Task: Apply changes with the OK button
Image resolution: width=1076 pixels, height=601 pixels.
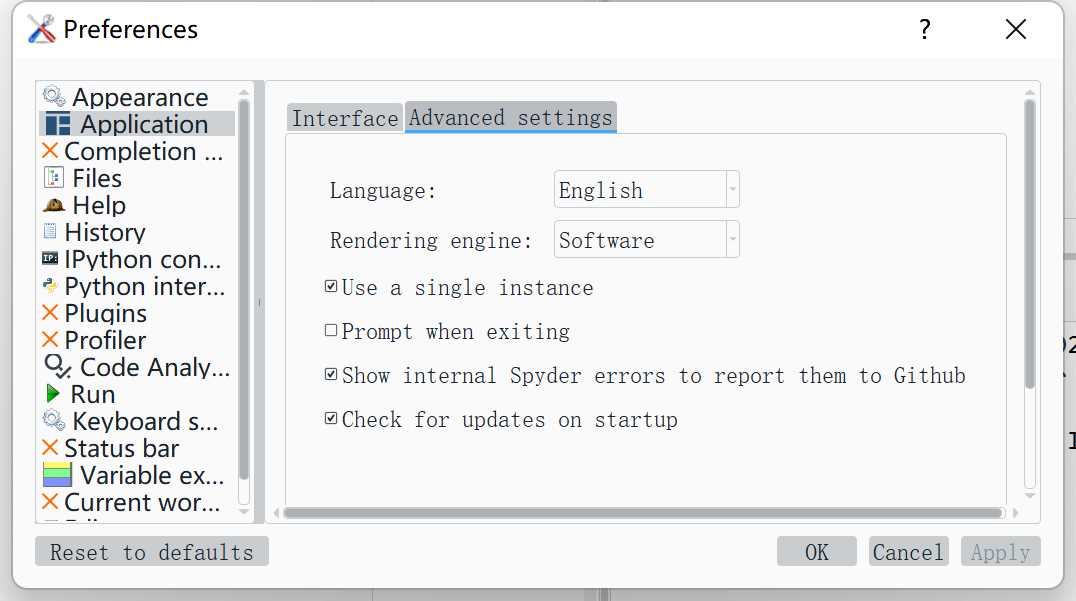Action: pyautogui.click(x=816, y=551)
